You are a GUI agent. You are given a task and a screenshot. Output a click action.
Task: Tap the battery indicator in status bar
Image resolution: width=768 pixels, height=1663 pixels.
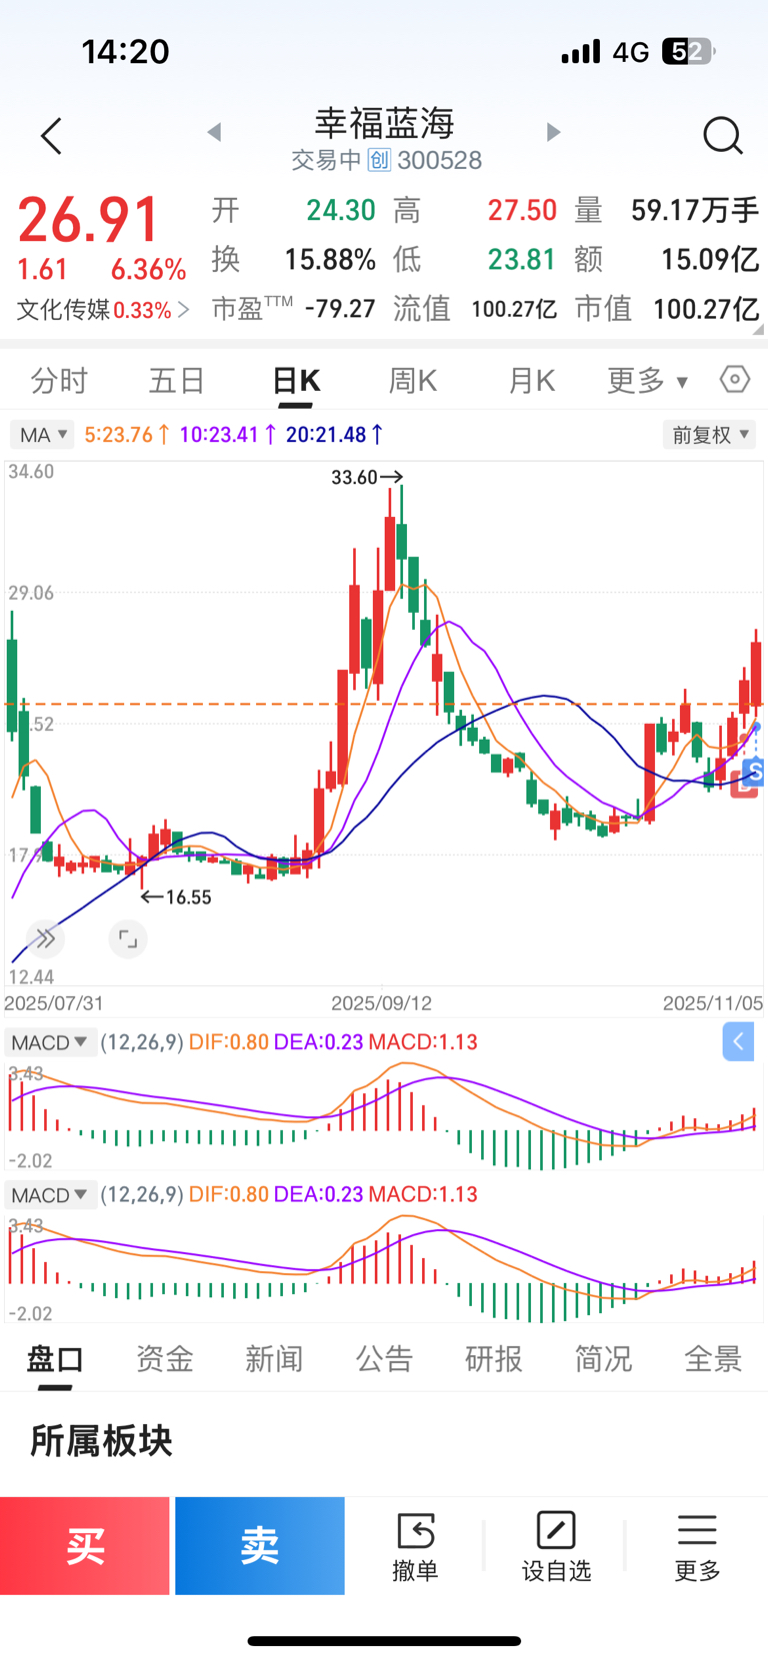(x=689, y=52)
